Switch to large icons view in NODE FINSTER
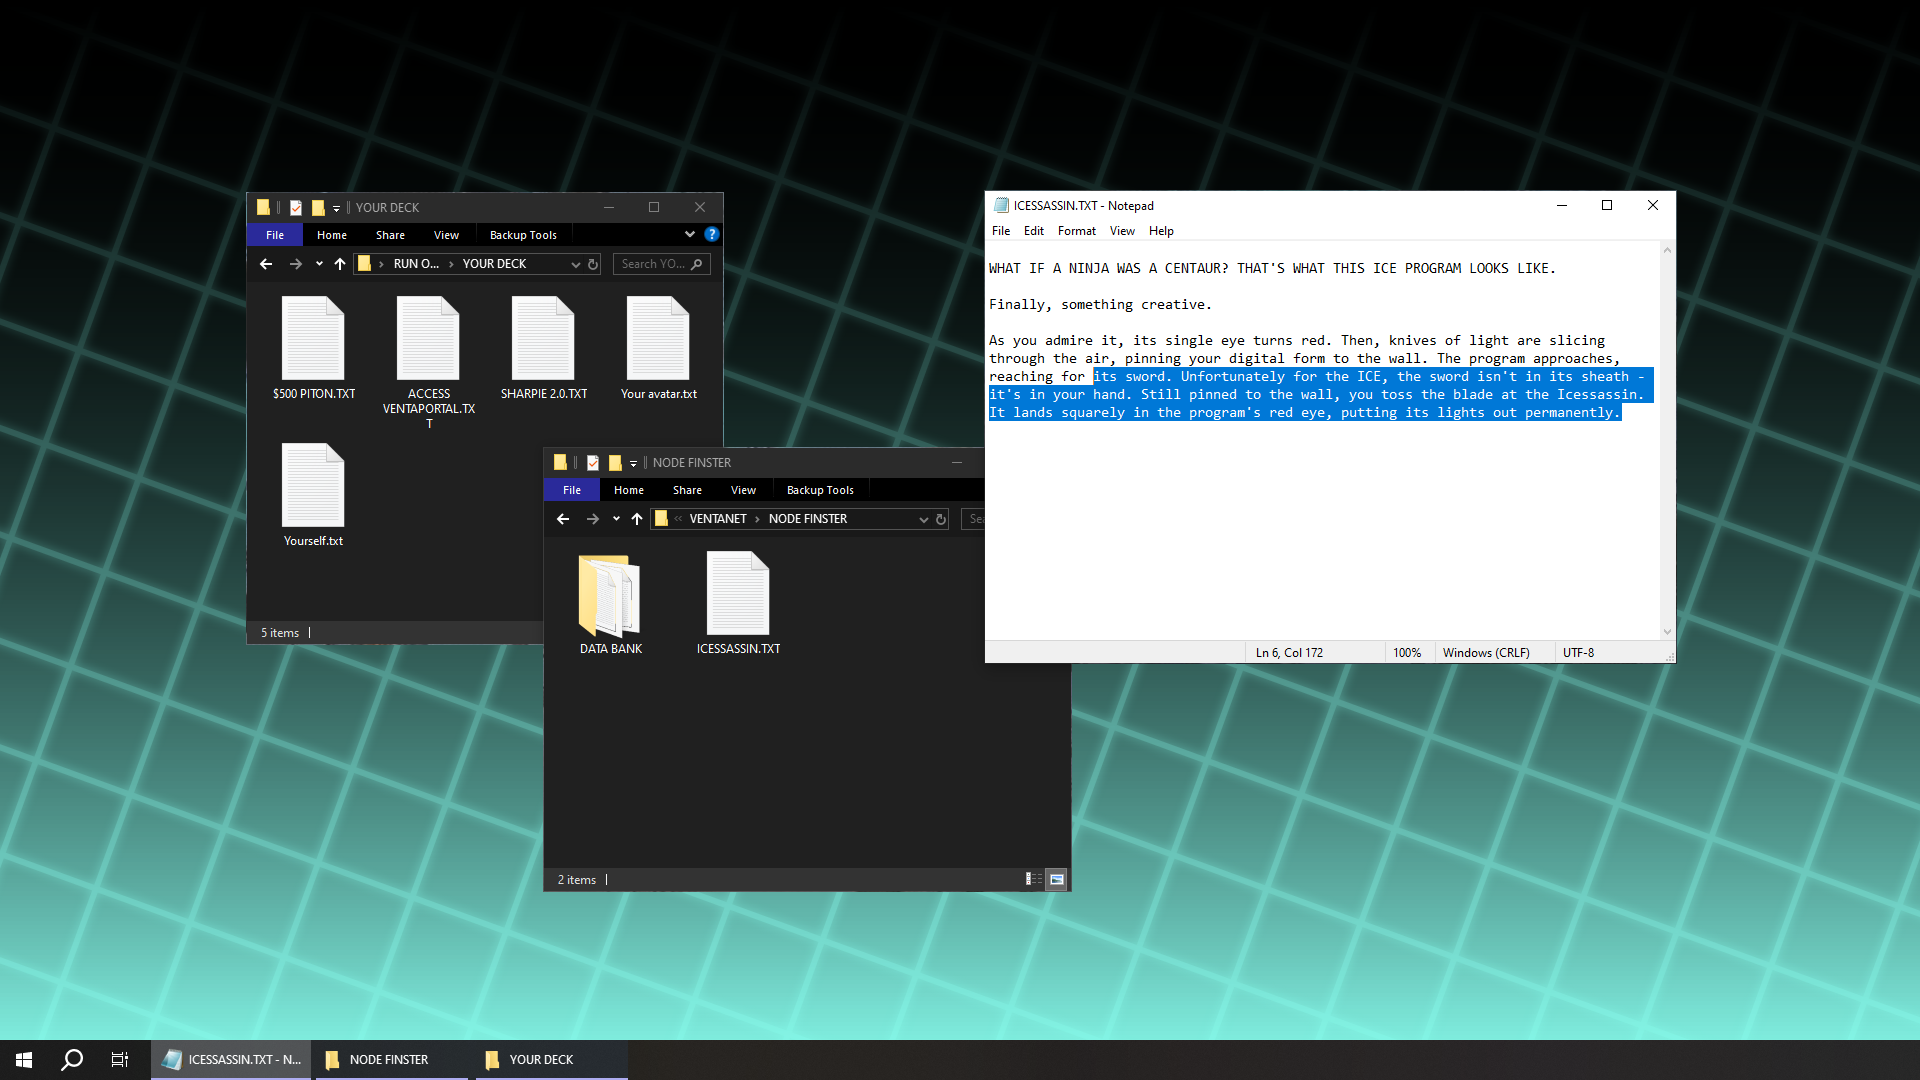Viewport: 1920px width, 1080px height. pyautogui.click(x=1057, y=879)
